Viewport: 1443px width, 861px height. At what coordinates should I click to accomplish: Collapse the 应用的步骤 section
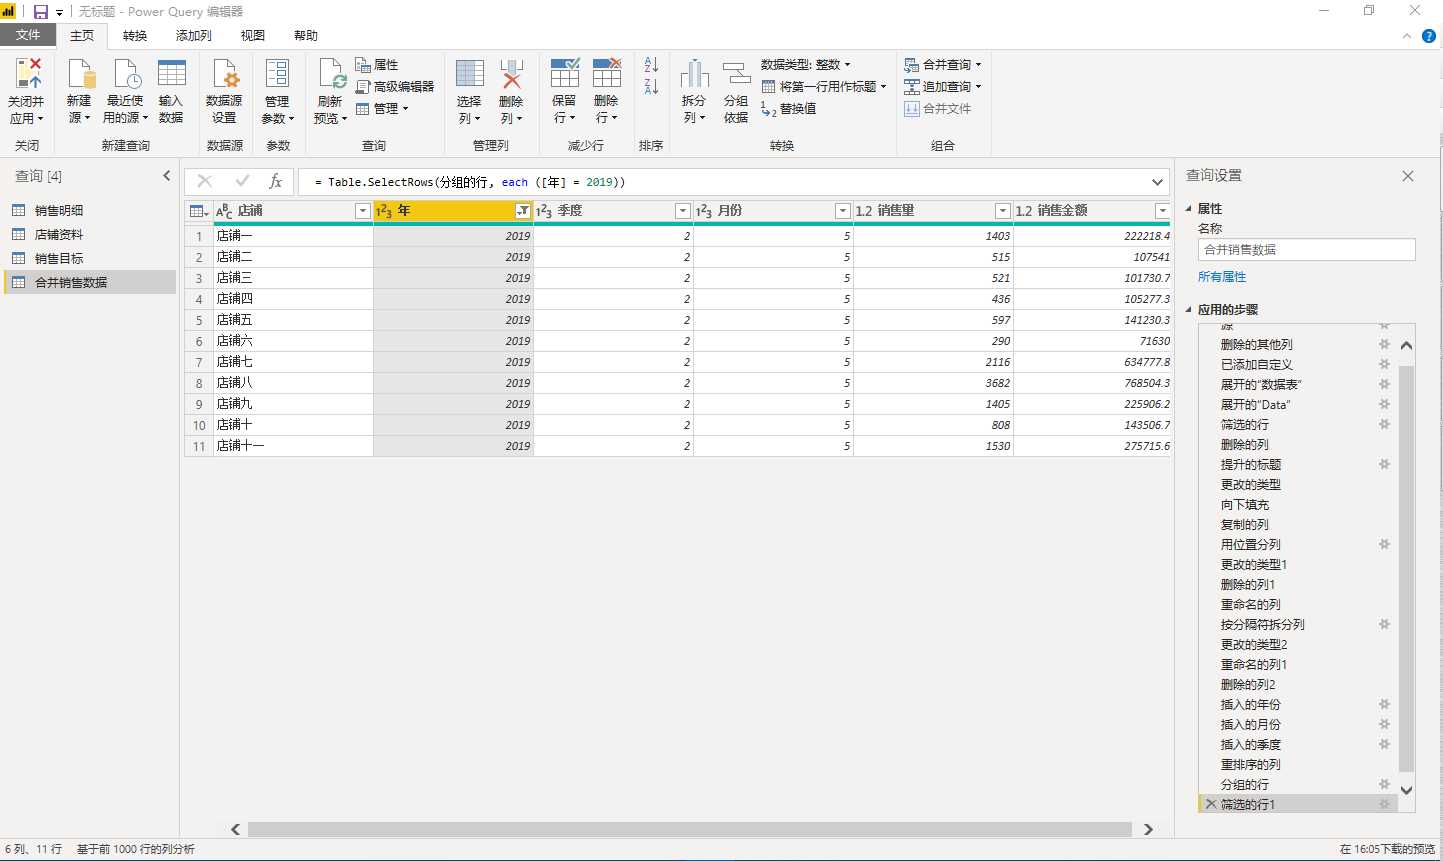click(1189, 310)
